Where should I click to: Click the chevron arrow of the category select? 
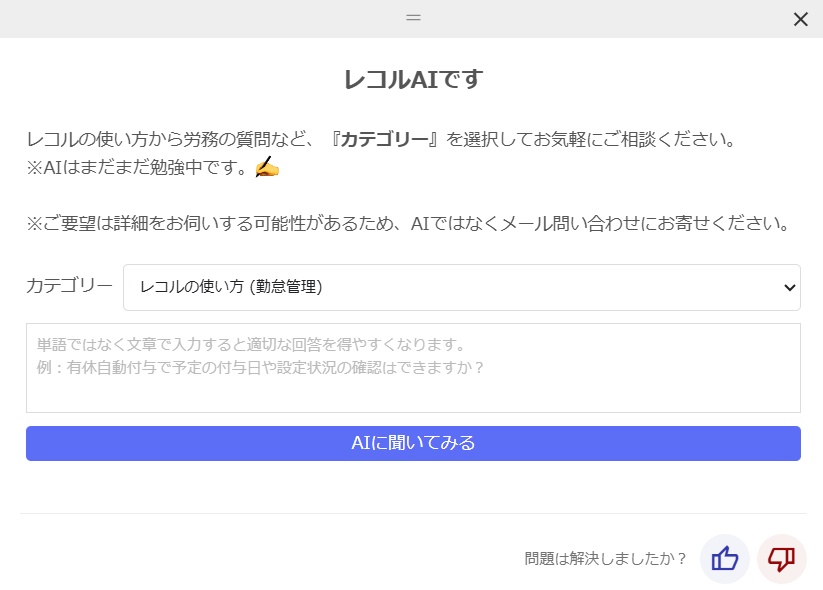click(x=789, y=288)
